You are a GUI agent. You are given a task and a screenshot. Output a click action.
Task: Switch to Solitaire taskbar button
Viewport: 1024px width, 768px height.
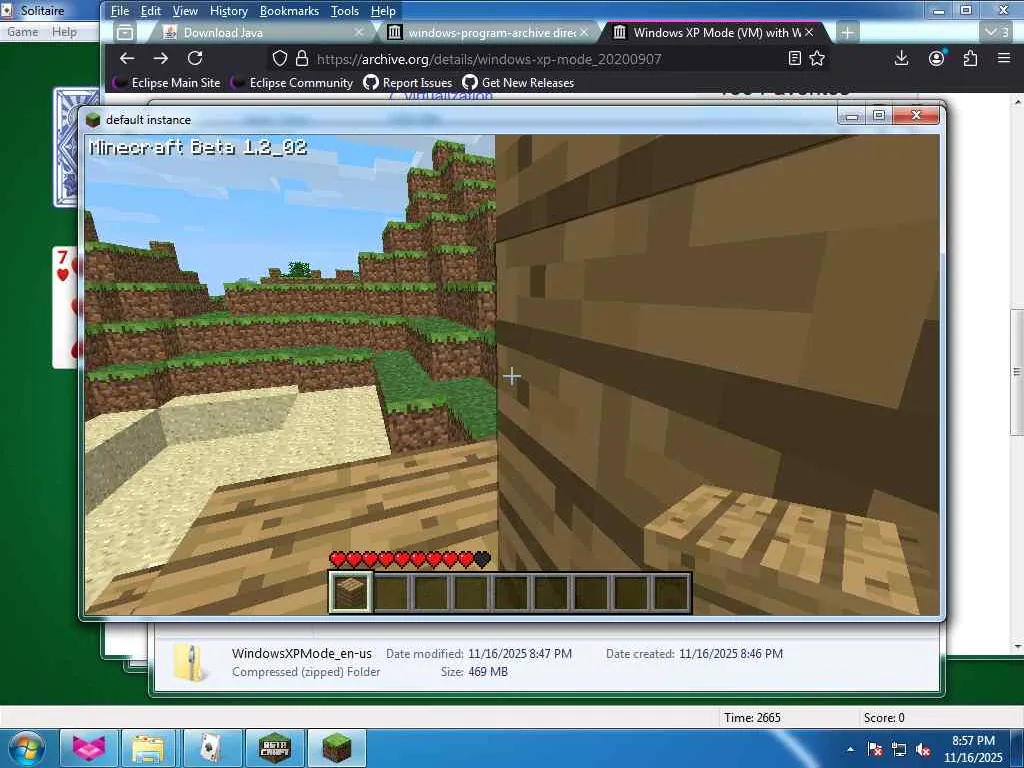pos(212,748)
